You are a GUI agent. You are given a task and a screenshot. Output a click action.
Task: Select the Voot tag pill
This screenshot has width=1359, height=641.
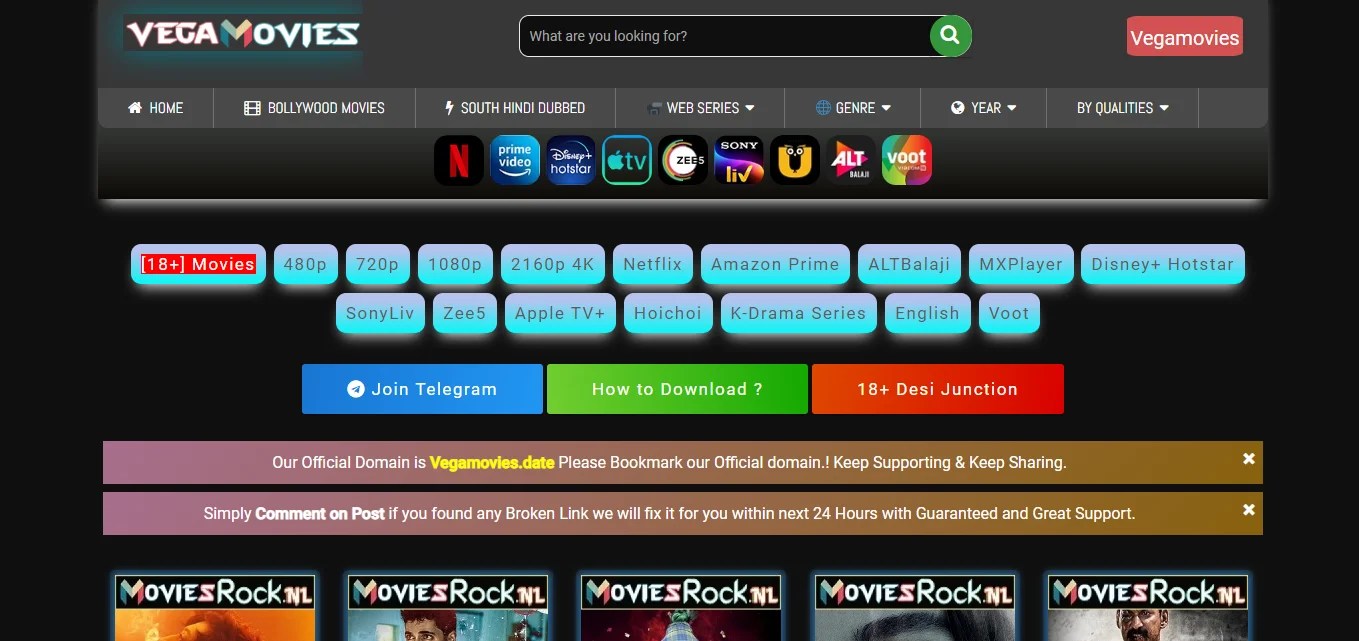(1009, 313)
